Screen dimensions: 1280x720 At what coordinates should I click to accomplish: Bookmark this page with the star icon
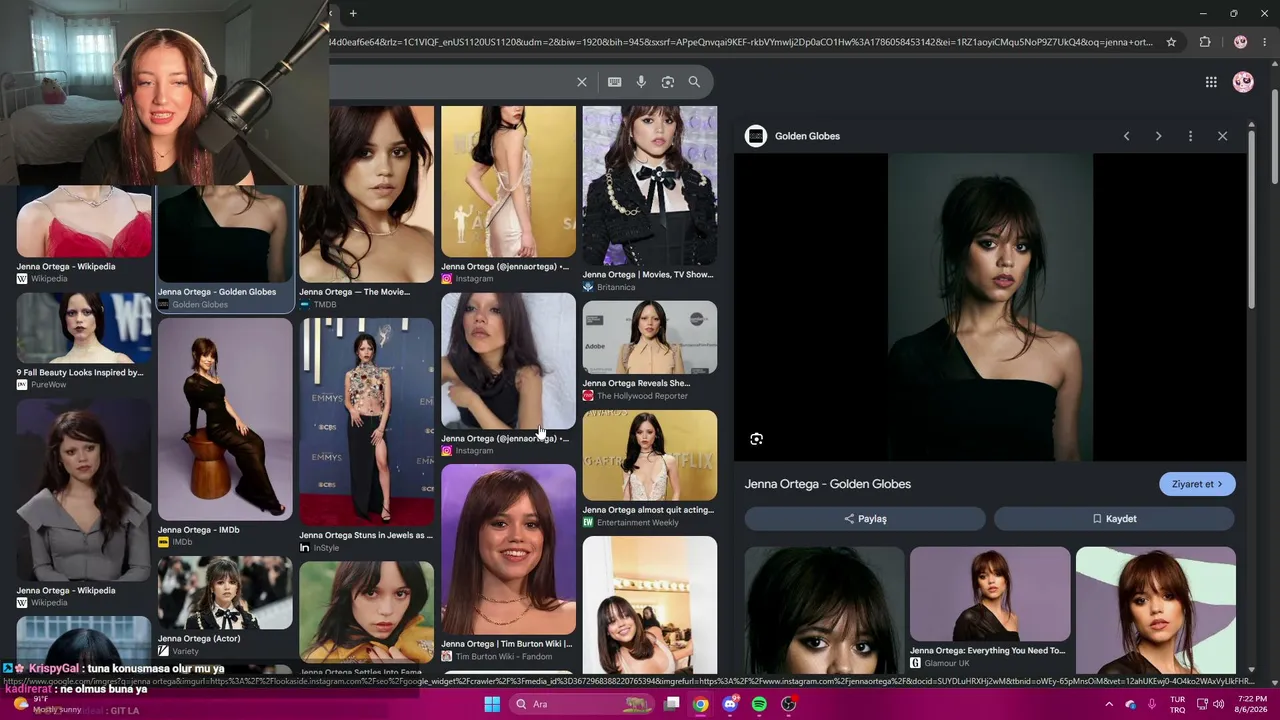point(1171,42)
